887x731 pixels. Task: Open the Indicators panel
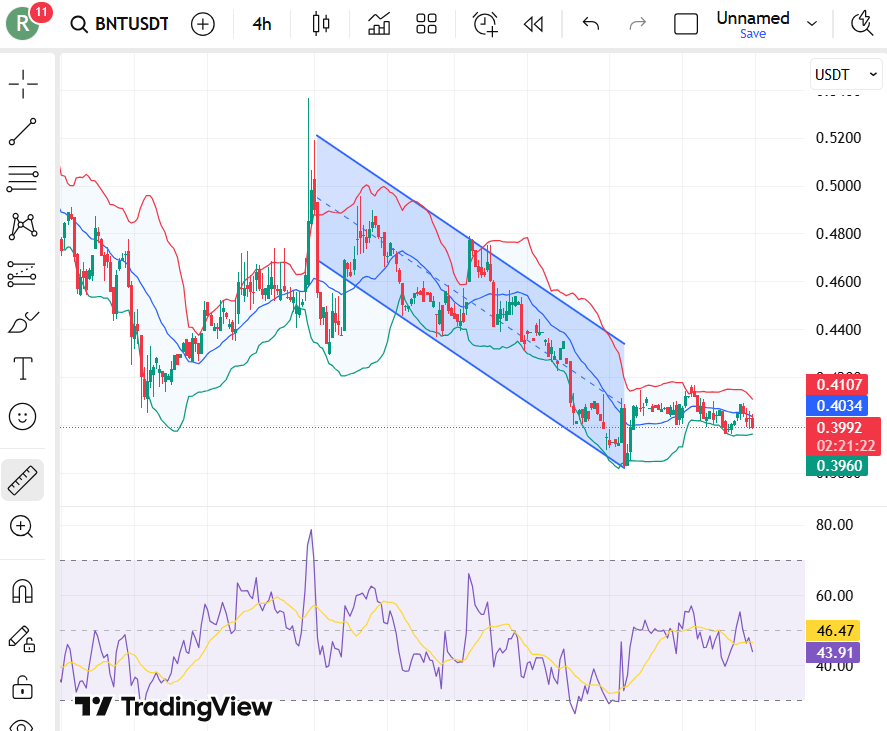[378, 23]
